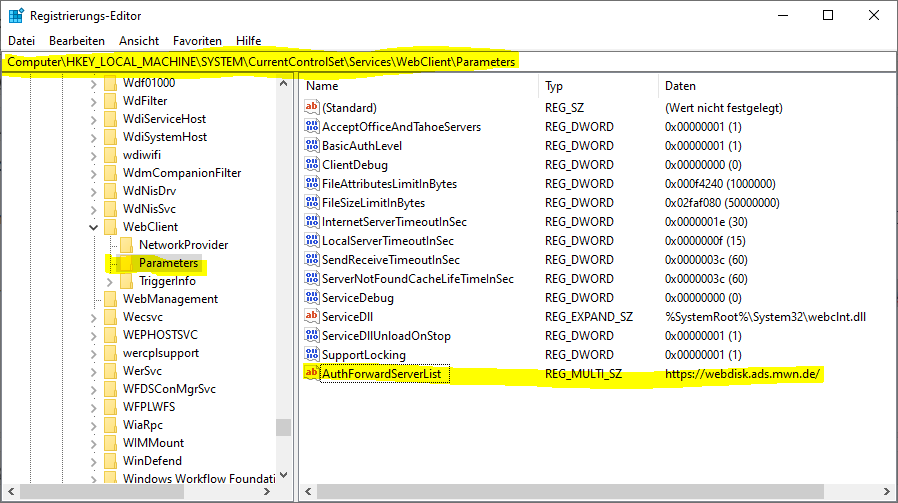Click the WinDefend folder icon
This screenshot has width=898, height=503.
[x=110, y=461]
